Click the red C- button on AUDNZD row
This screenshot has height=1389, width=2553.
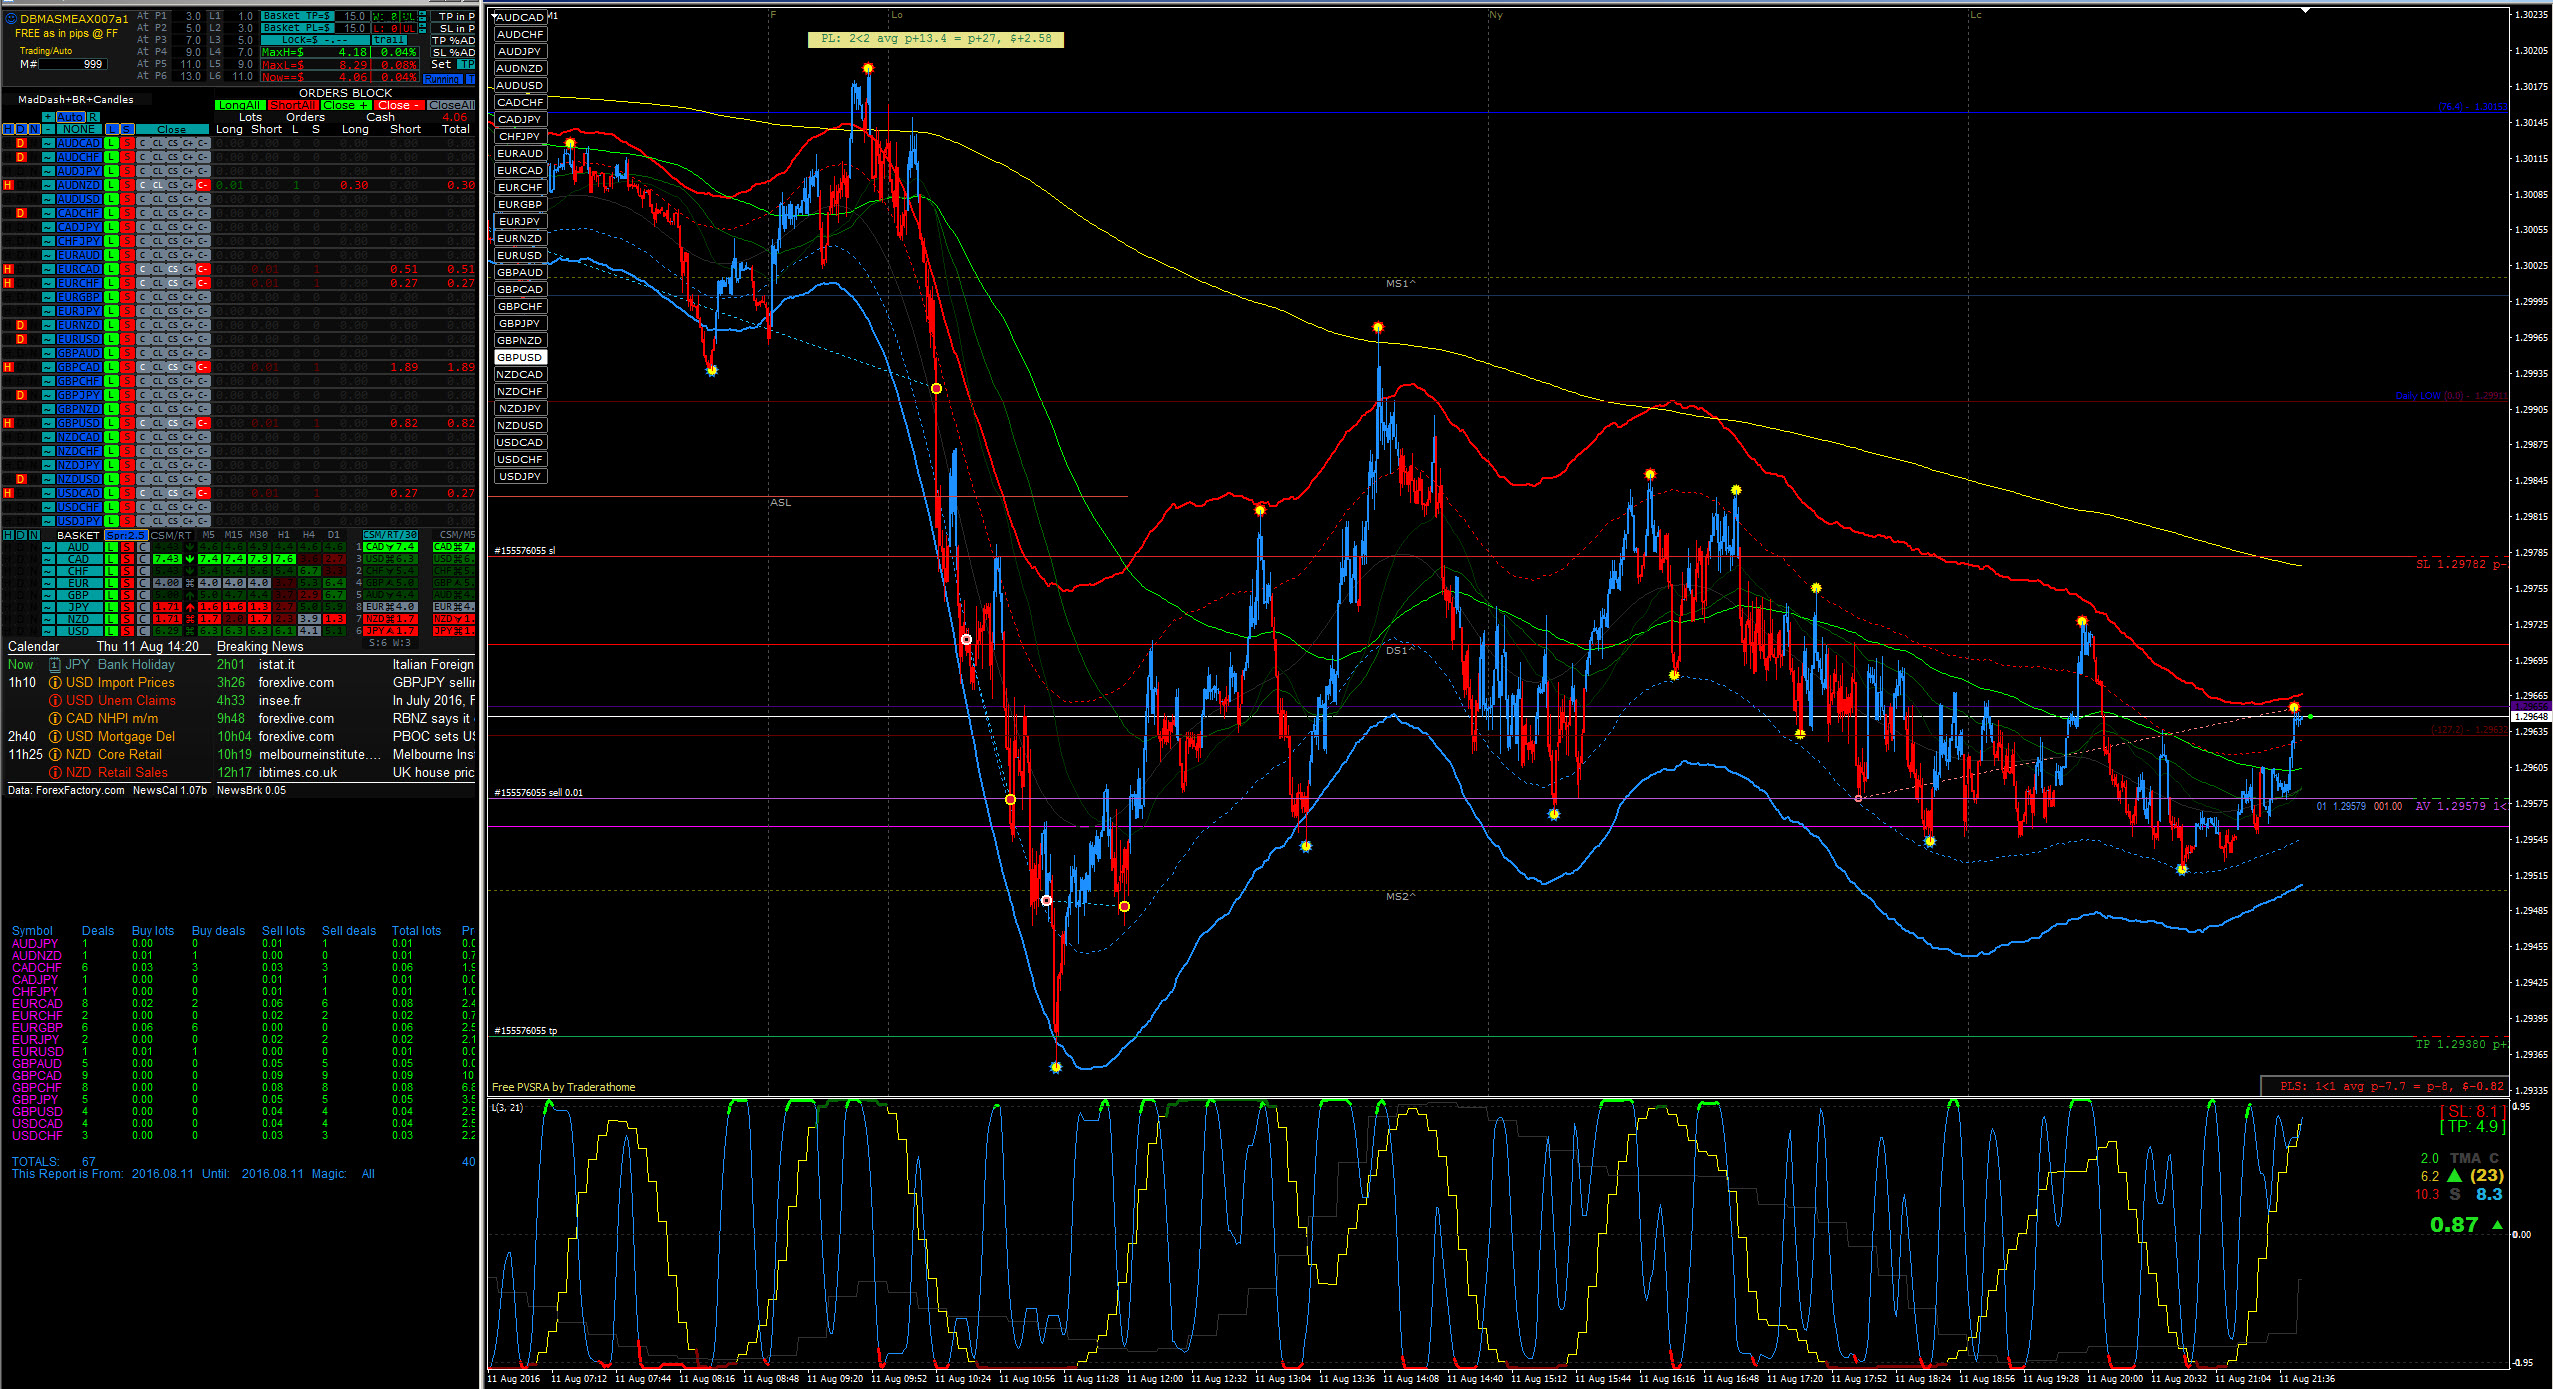click(203, 185)
